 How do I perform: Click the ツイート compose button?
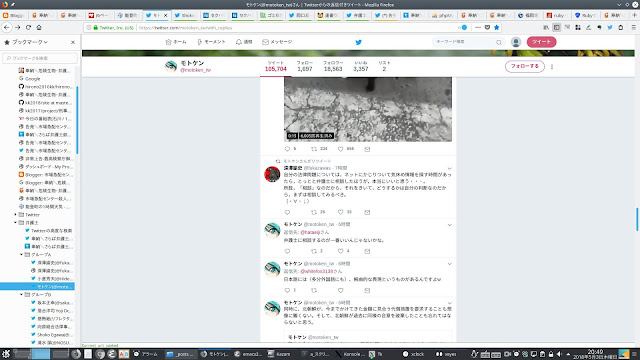click(541, 42)
